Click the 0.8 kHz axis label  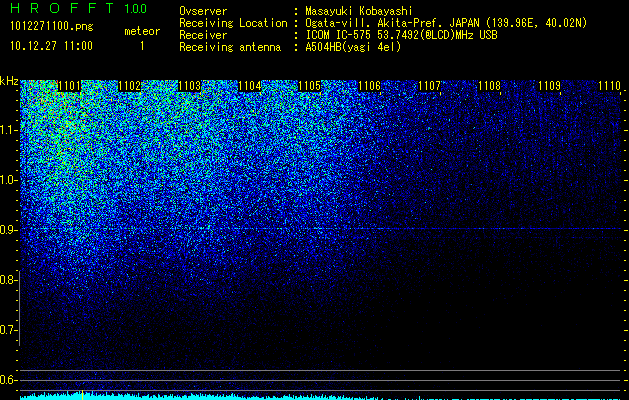coord(8,280)
